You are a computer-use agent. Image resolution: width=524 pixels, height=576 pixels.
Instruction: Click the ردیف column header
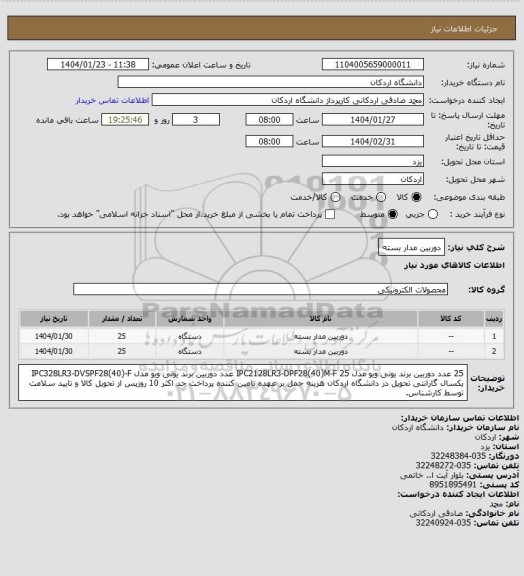tap(494, 319)
